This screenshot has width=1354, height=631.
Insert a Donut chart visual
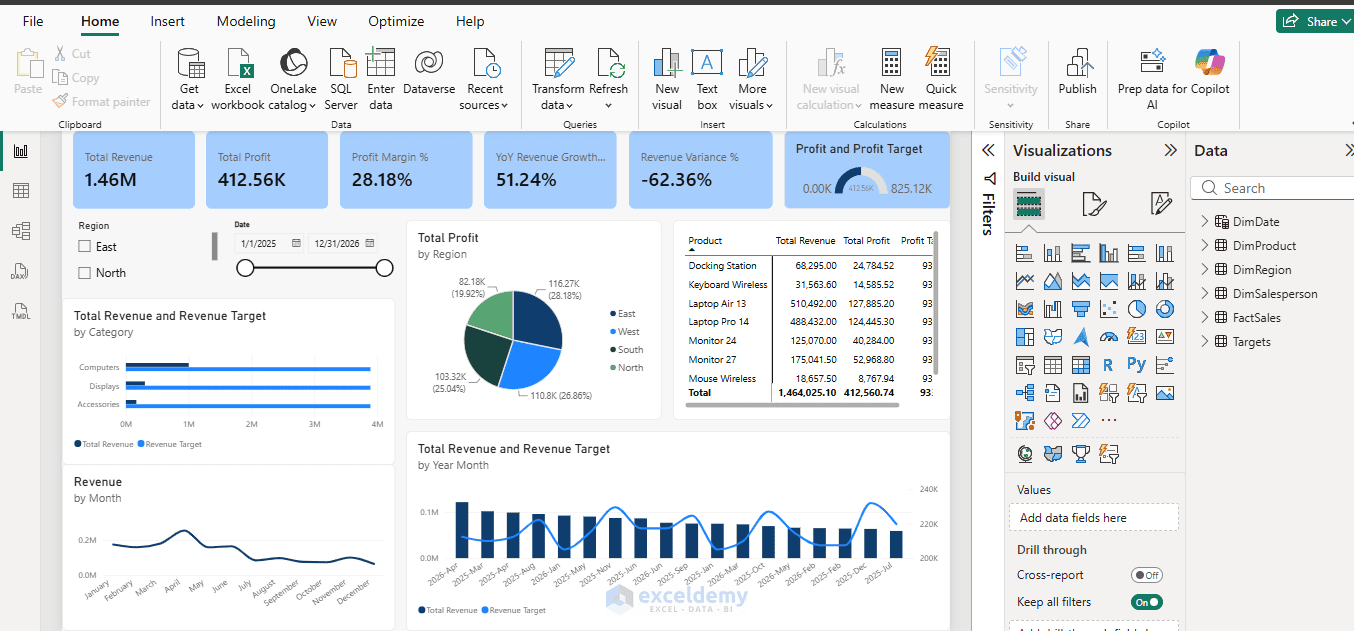pos(1165,309)
